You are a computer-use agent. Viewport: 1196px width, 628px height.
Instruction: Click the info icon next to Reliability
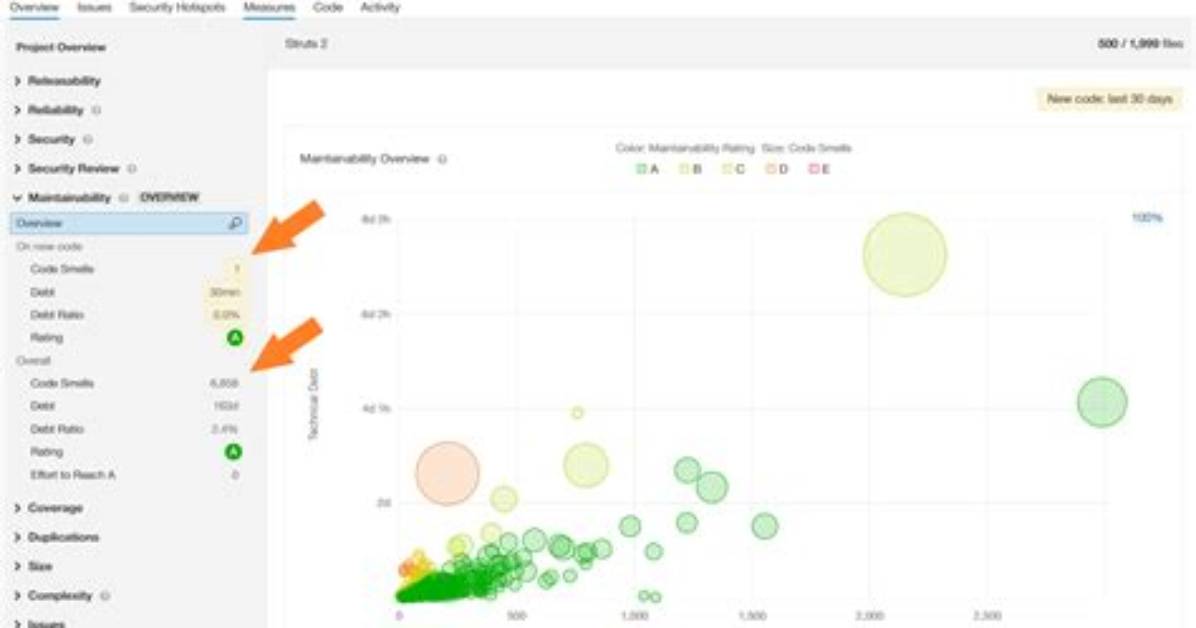point(96,110)
